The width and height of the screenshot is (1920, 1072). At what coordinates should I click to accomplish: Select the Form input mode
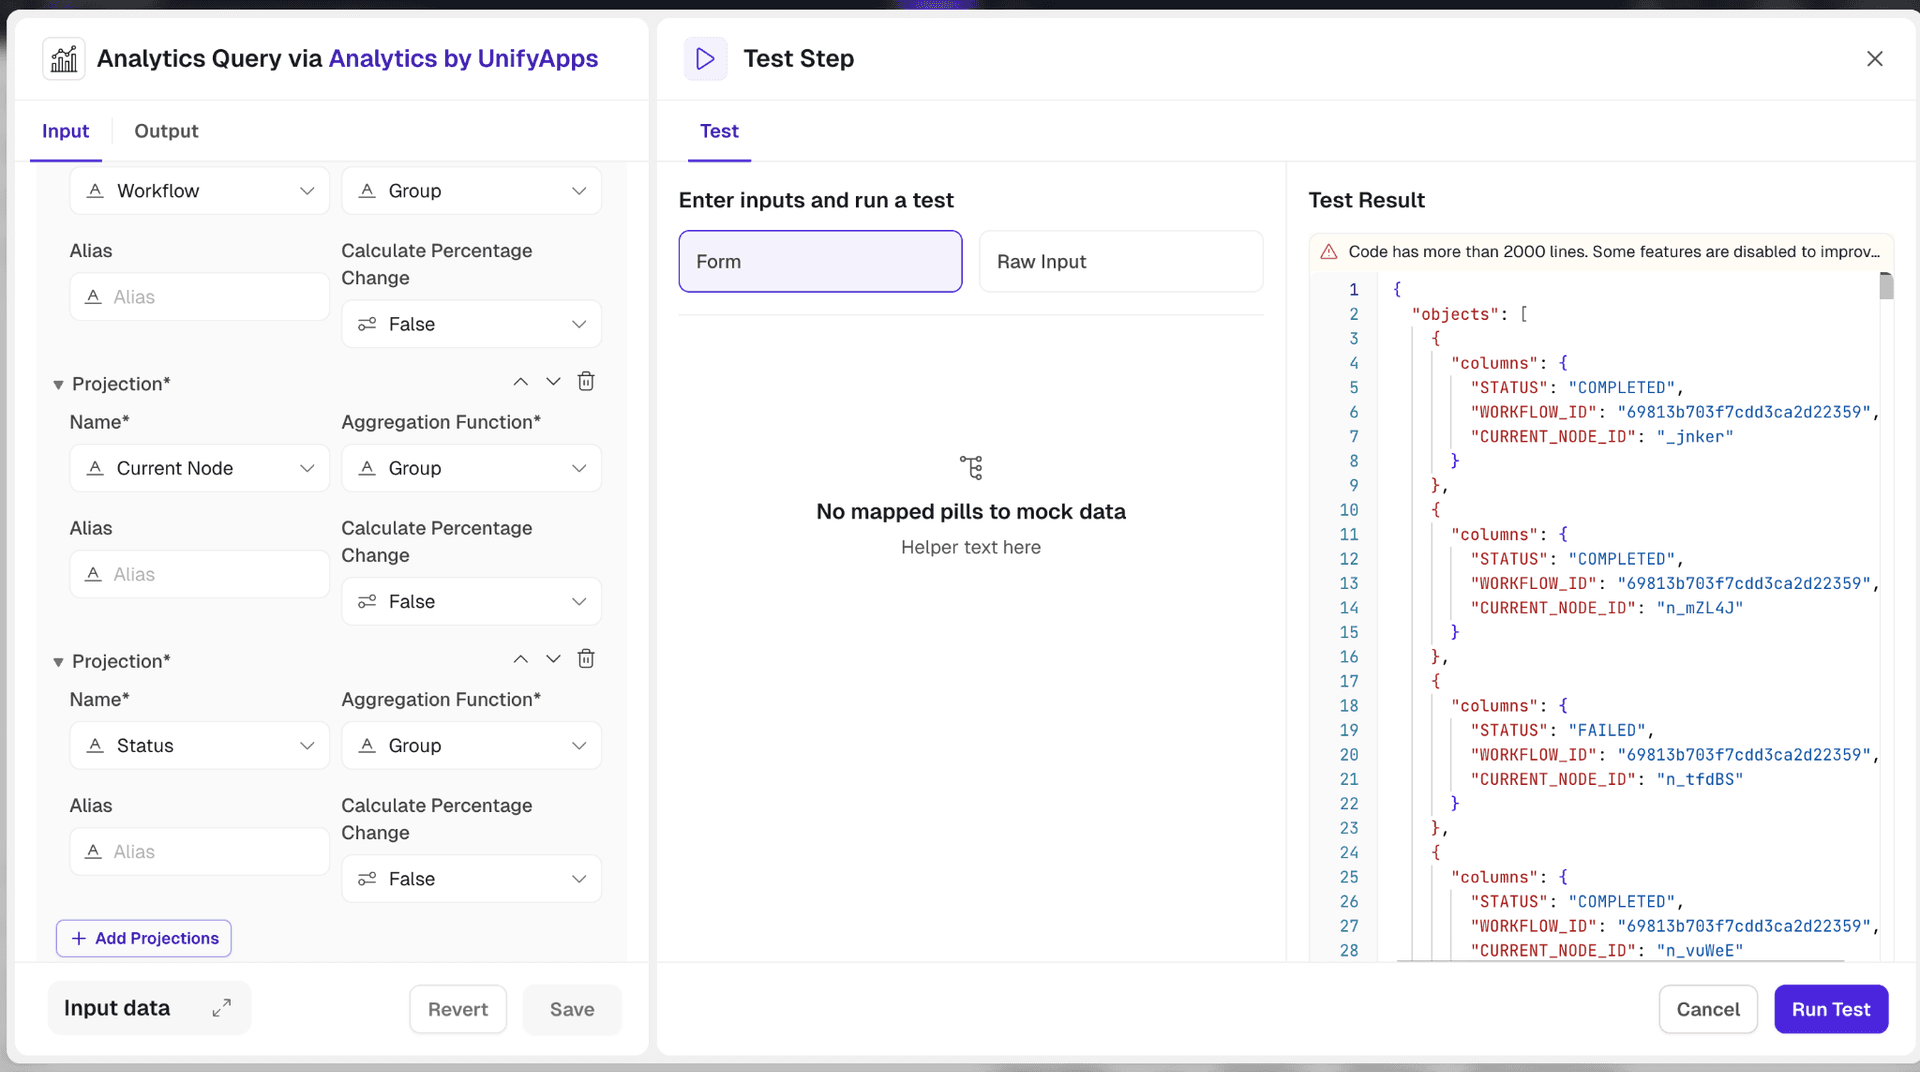820,261
